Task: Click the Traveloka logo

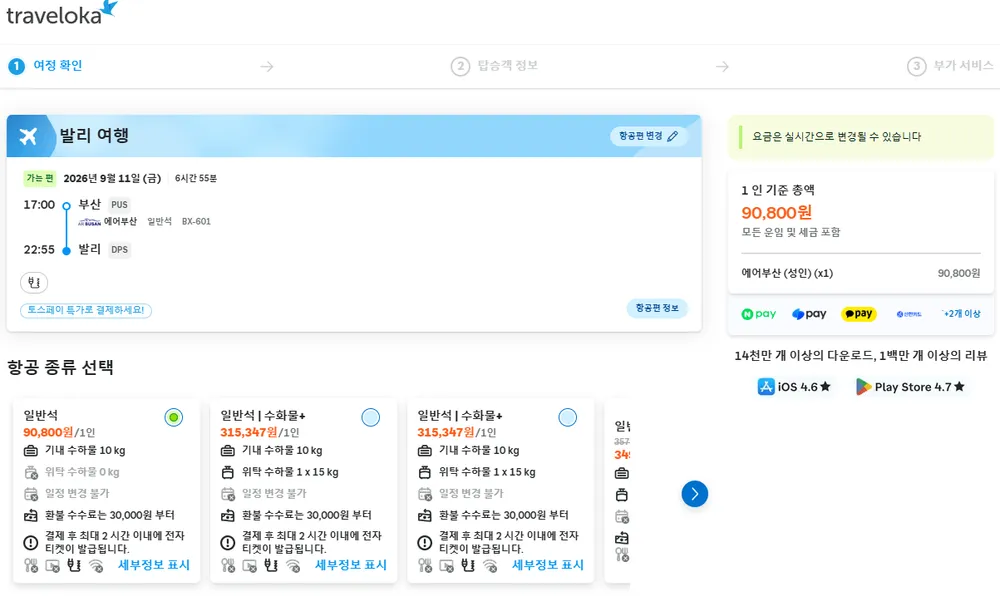Action: [x=62, y=13]
